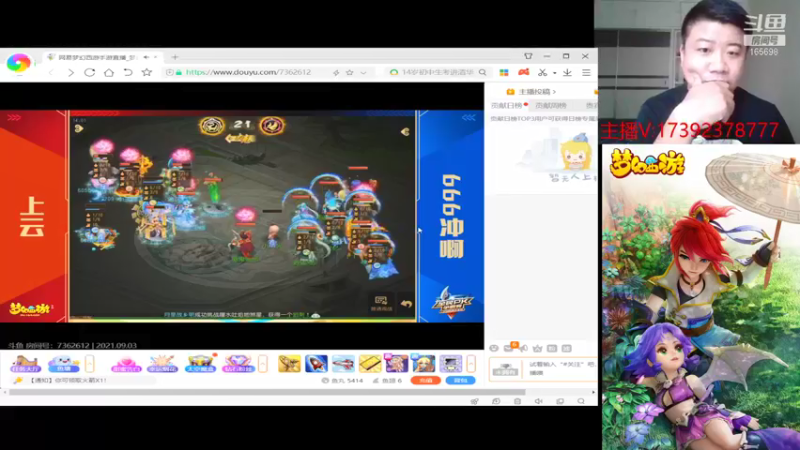
Task: Go back in the browser
Action: [x=51, y=73]
